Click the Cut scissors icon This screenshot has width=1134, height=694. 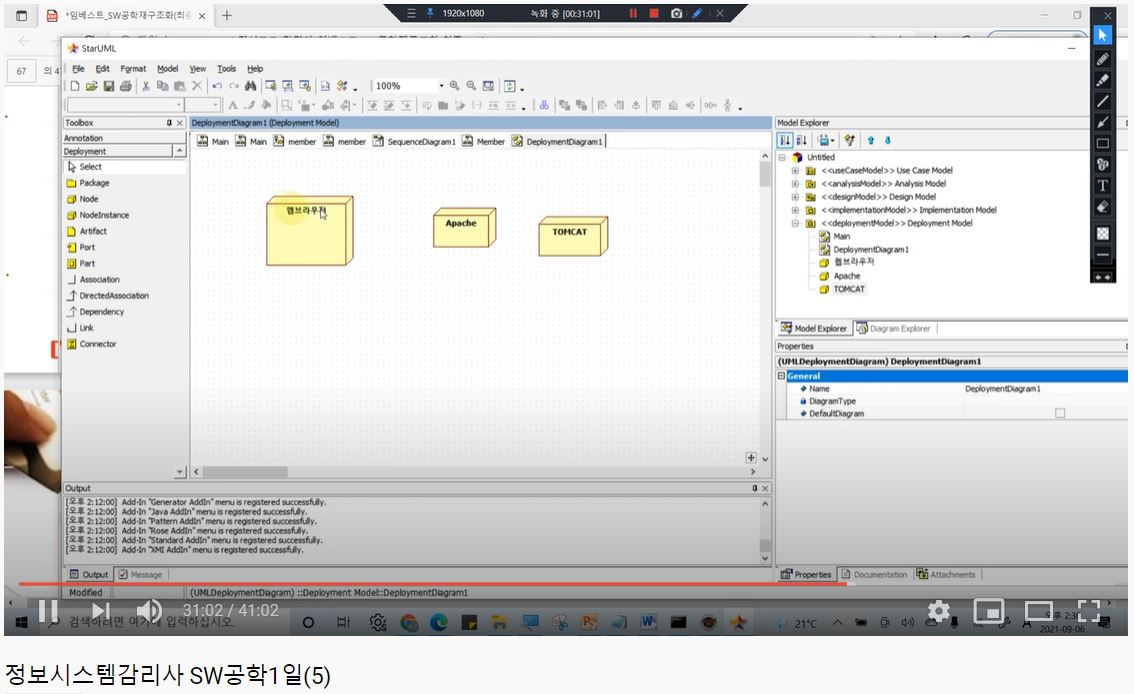click(145, 86)
